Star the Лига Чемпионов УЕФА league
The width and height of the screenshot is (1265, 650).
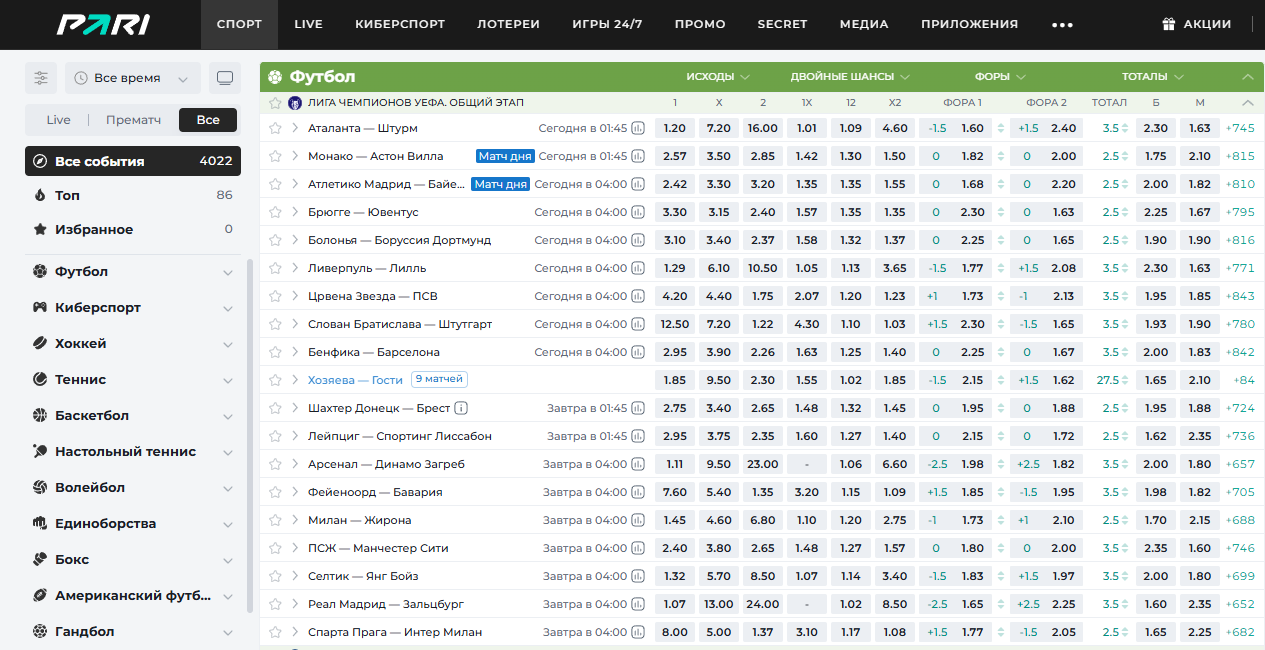pyautogui.click(x=275, y=102)
